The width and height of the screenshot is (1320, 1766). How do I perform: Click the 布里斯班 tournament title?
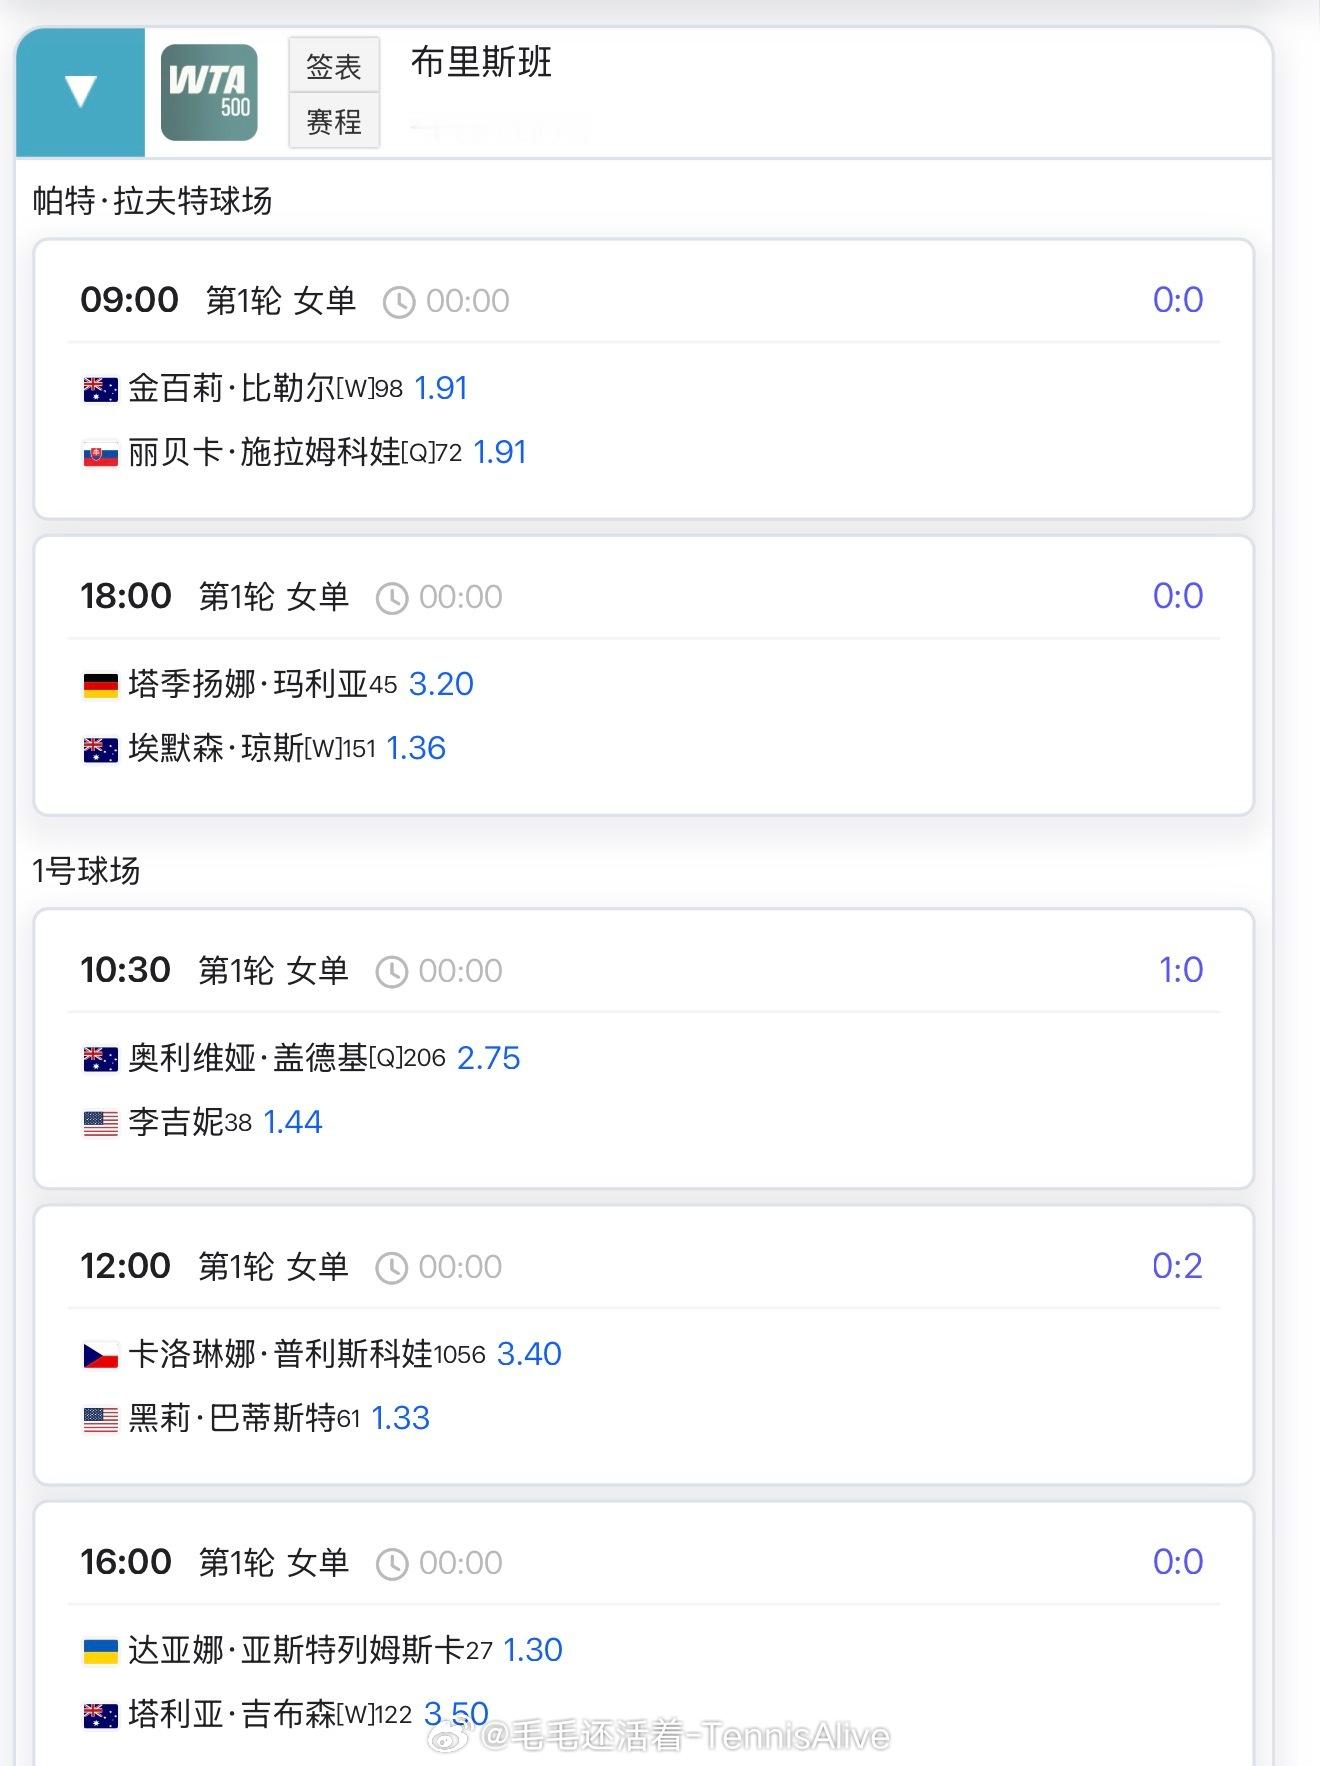tap(481, 62)
